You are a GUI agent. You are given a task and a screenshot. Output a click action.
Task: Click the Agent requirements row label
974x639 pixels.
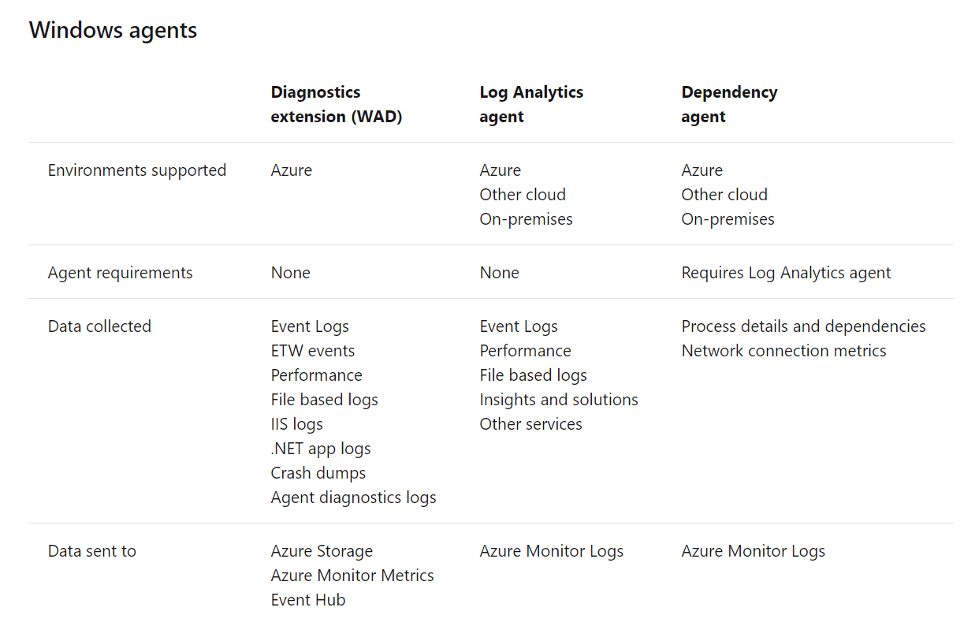coord(120,273)
